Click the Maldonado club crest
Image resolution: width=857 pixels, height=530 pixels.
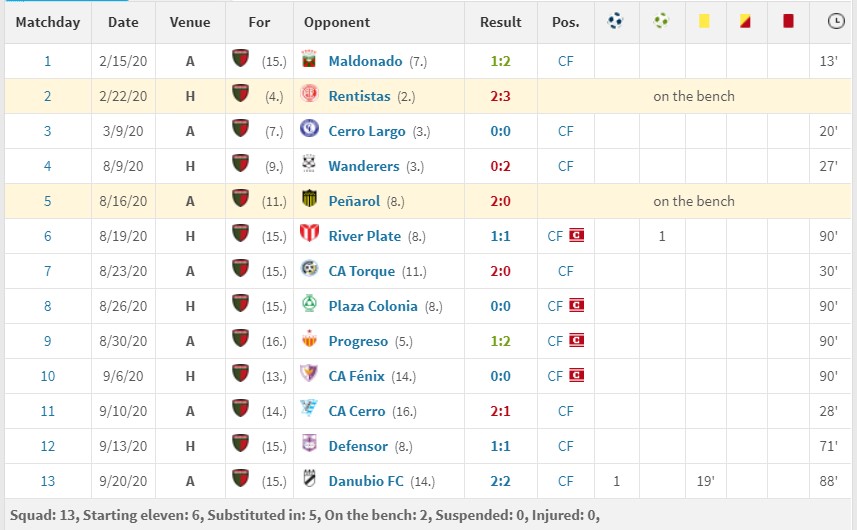coord(309,58)
